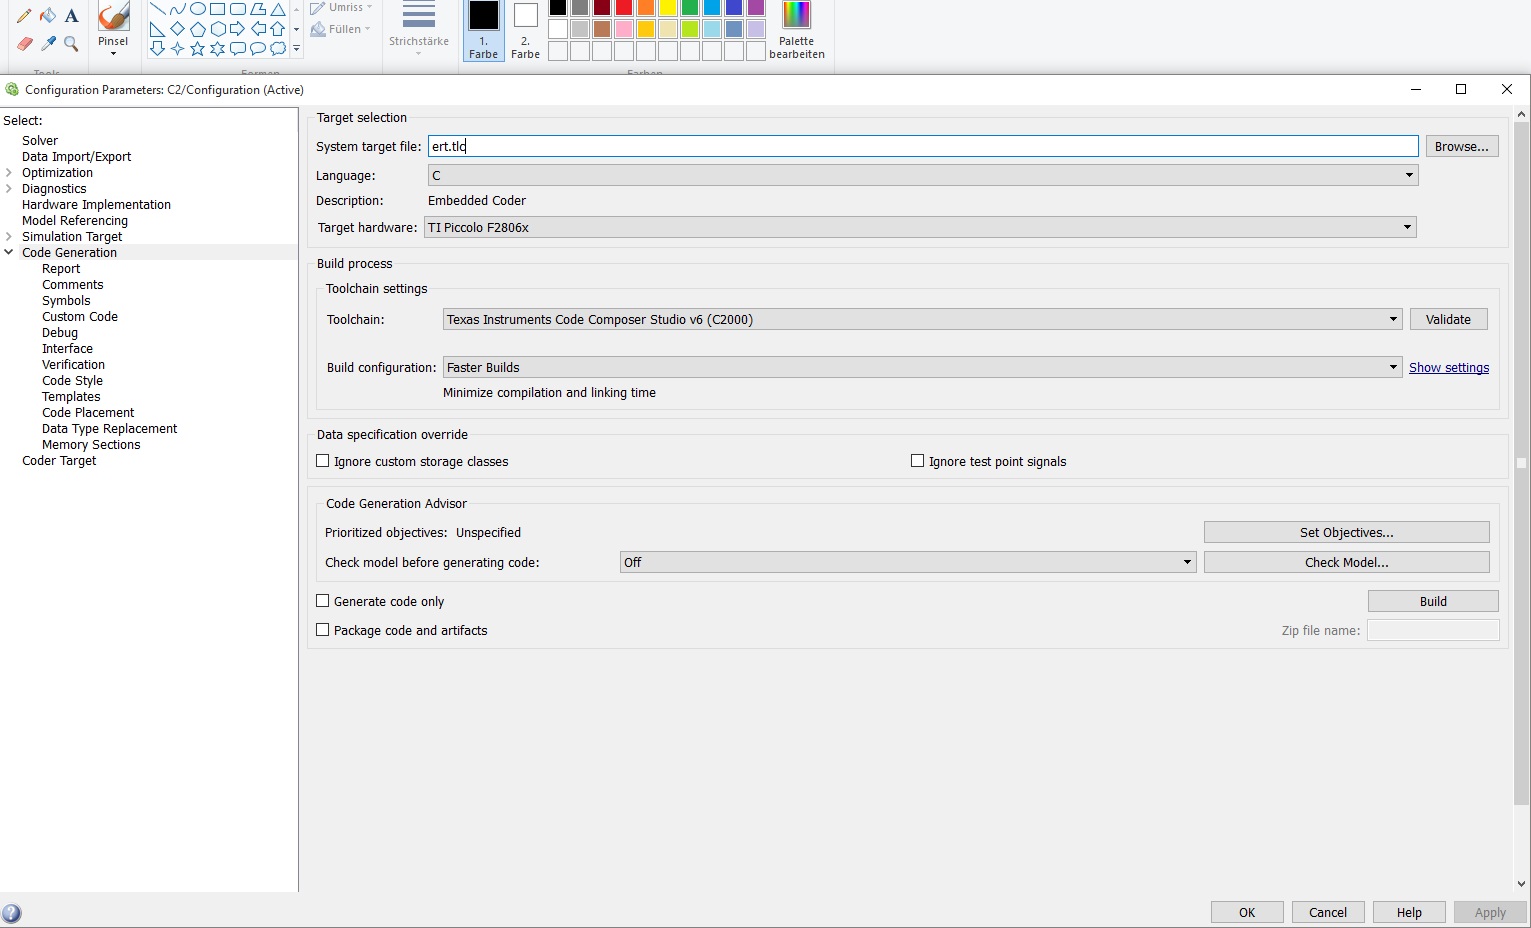Open Palette bearbeiten color editor
The image size is (1531, 928).
tap(796, 30)
